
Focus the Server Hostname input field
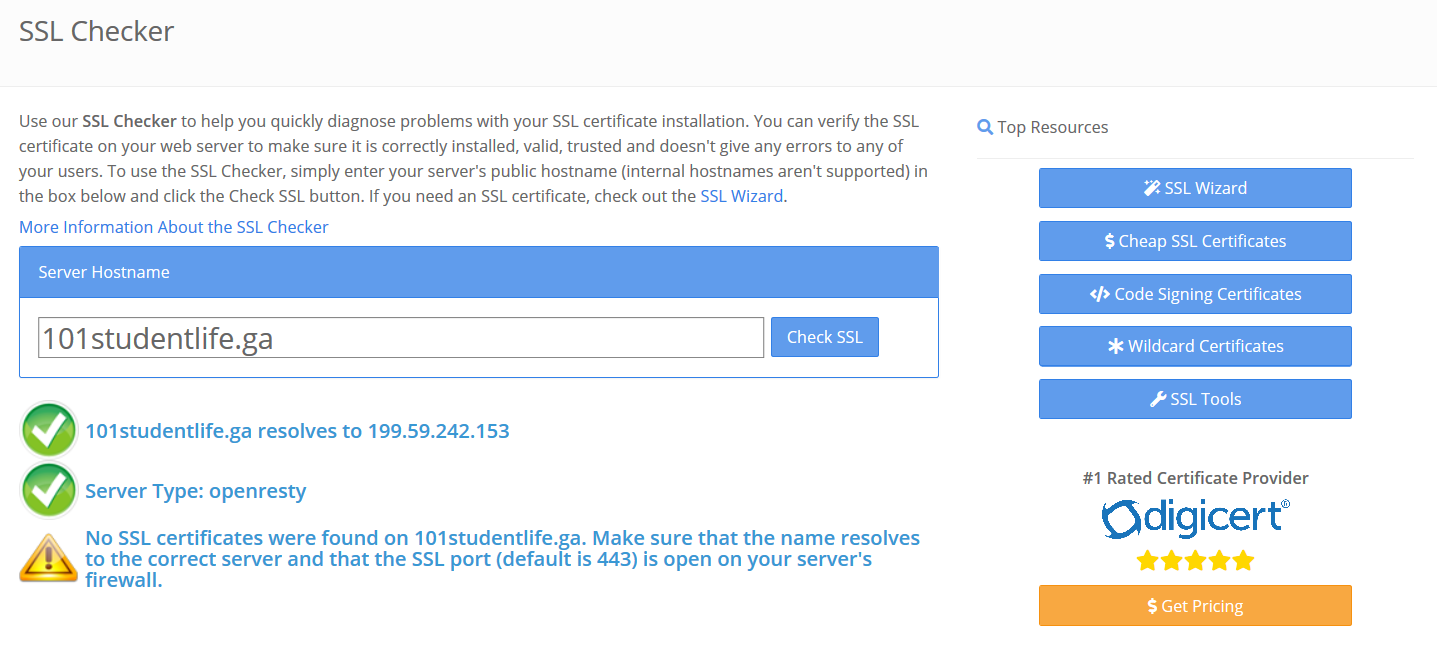coord(401,338)
